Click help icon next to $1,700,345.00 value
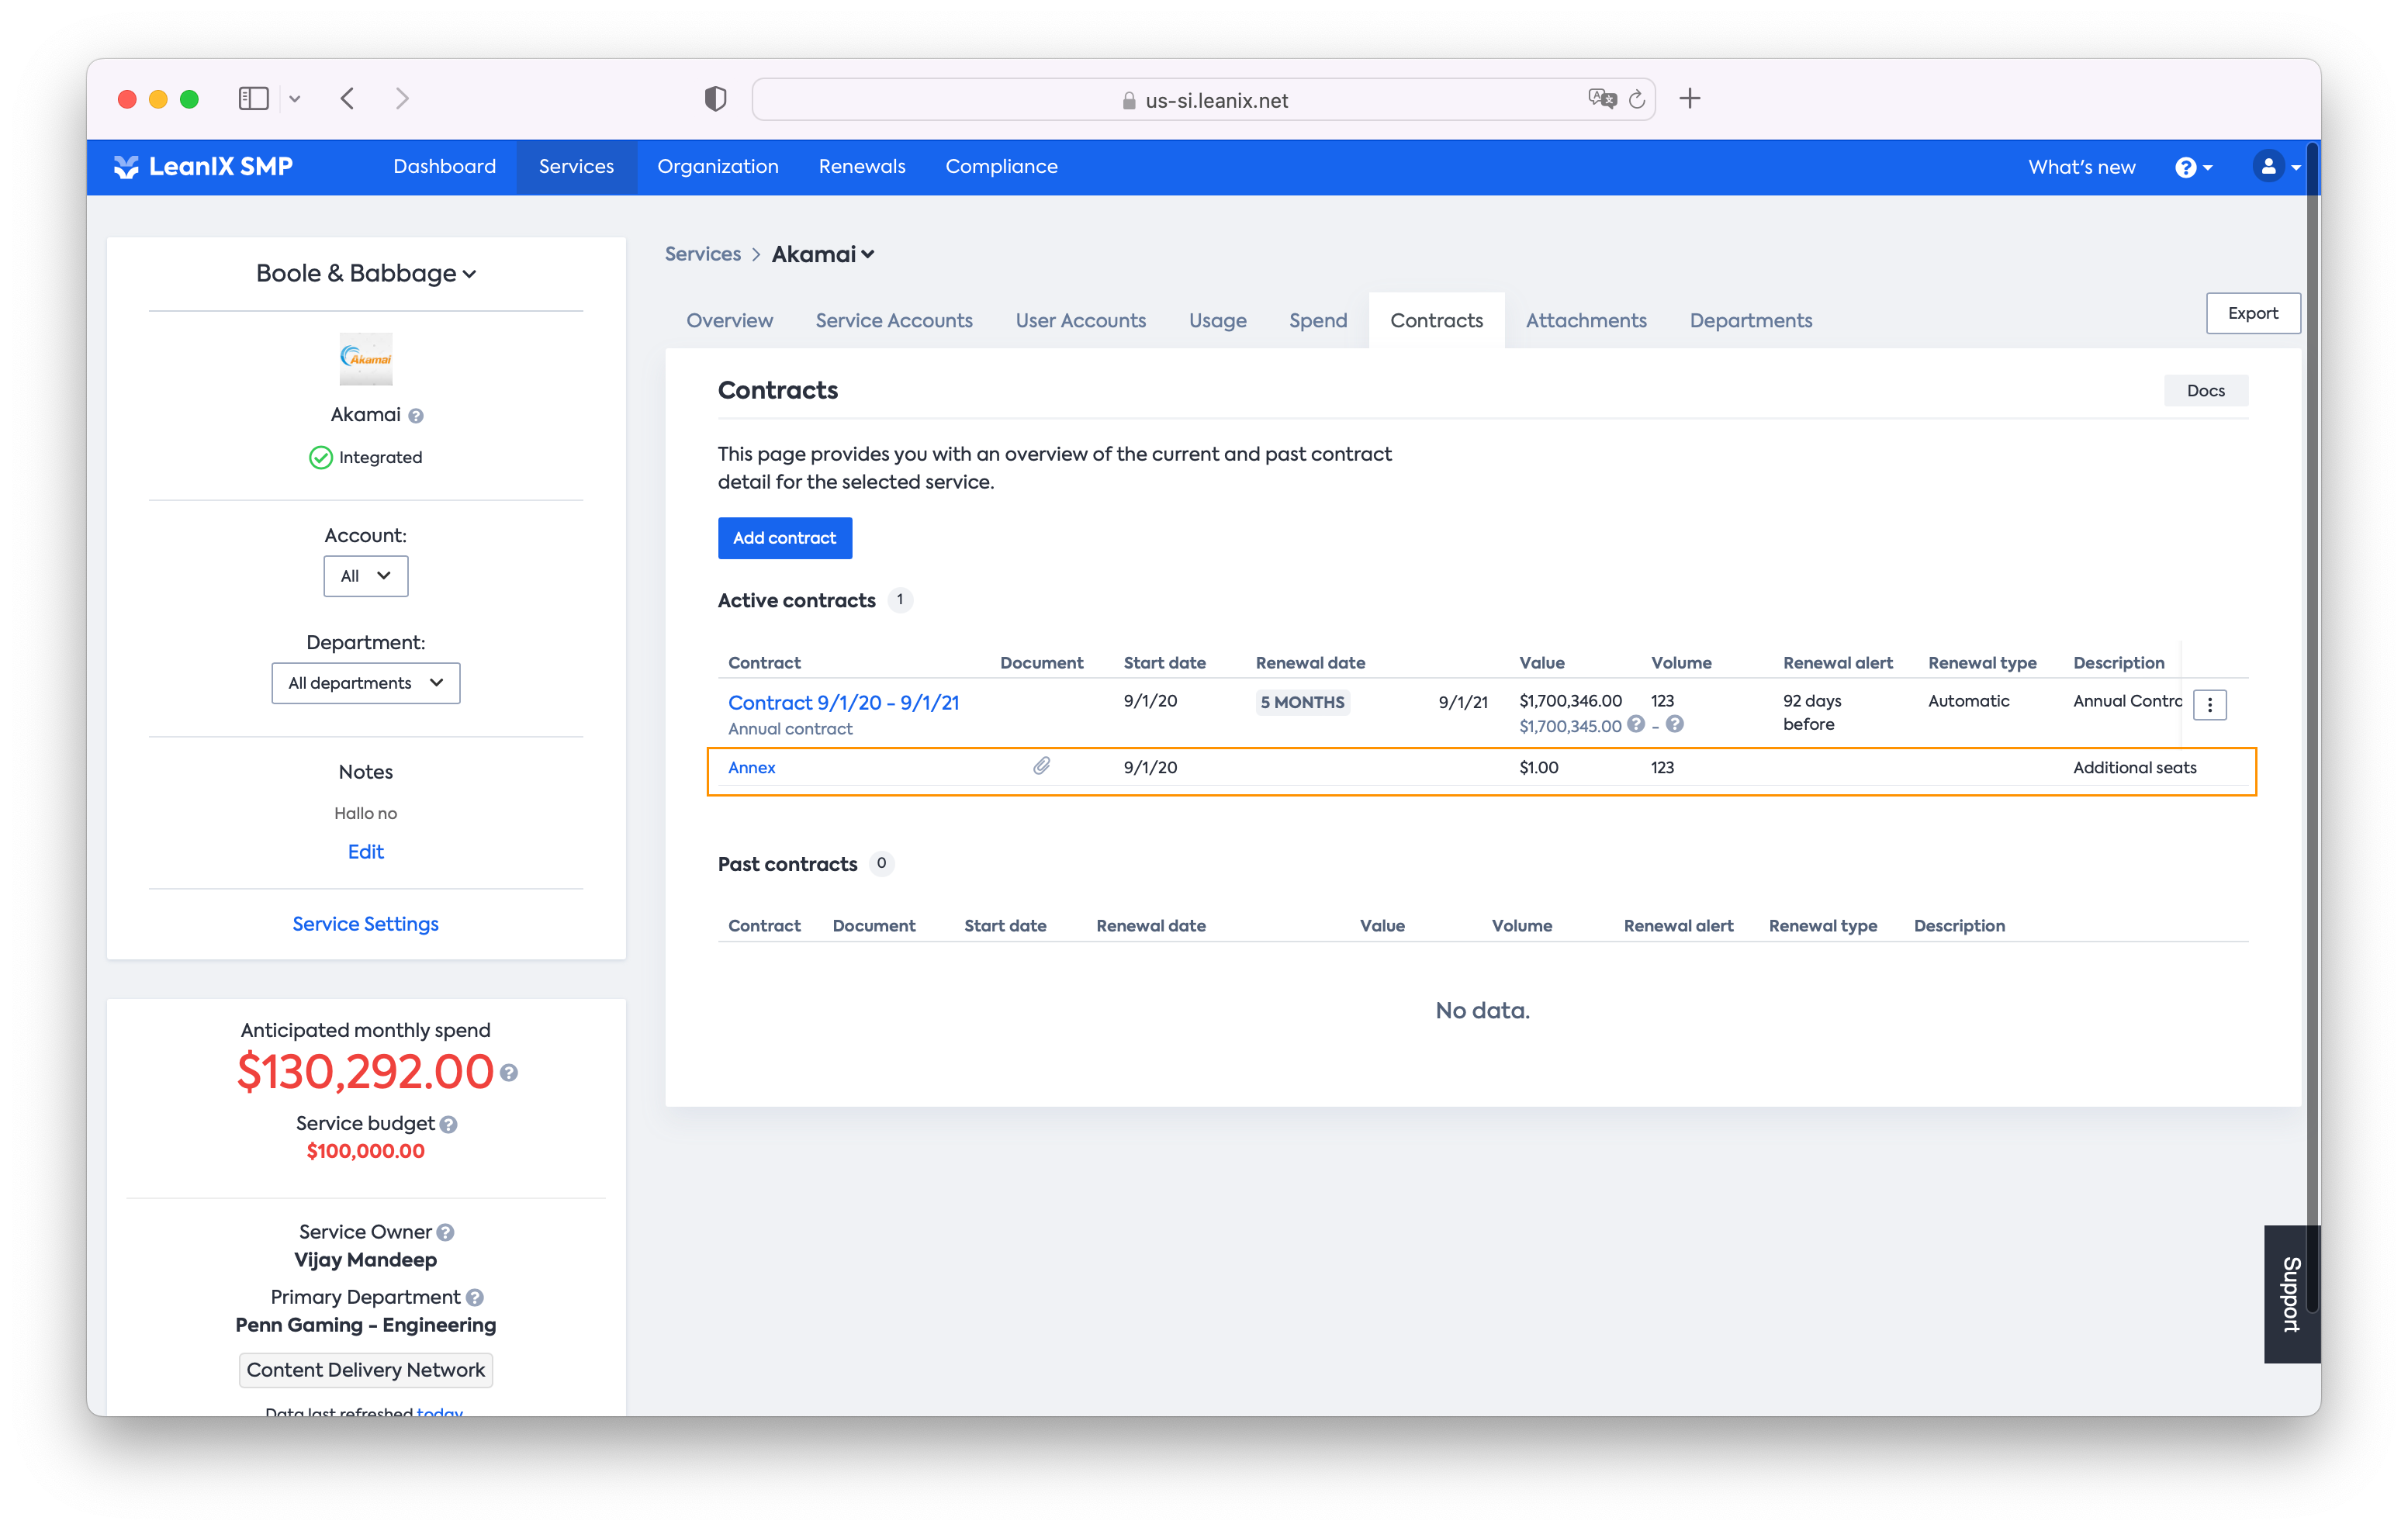2408x1531 pixels. [x=1636, y=724]
